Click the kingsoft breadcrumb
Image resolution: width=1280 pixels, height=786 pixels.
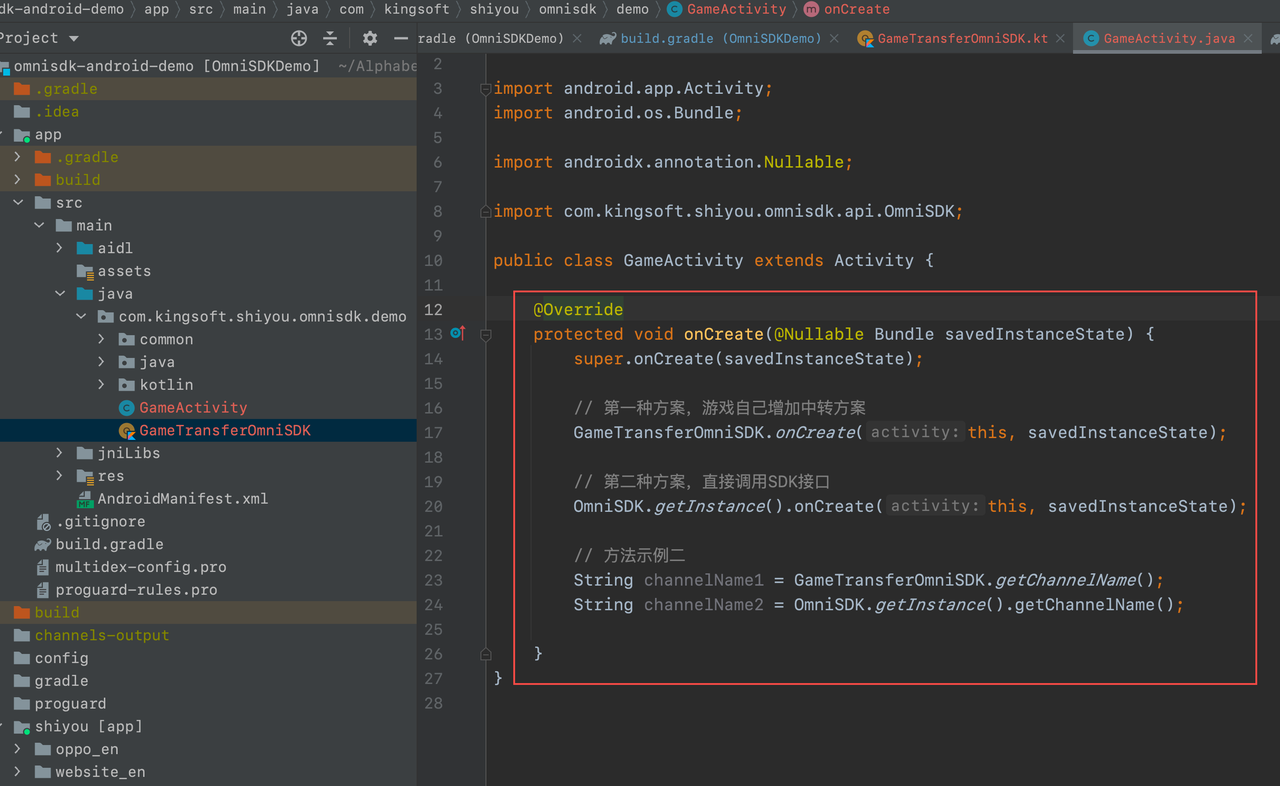point(417,9)
